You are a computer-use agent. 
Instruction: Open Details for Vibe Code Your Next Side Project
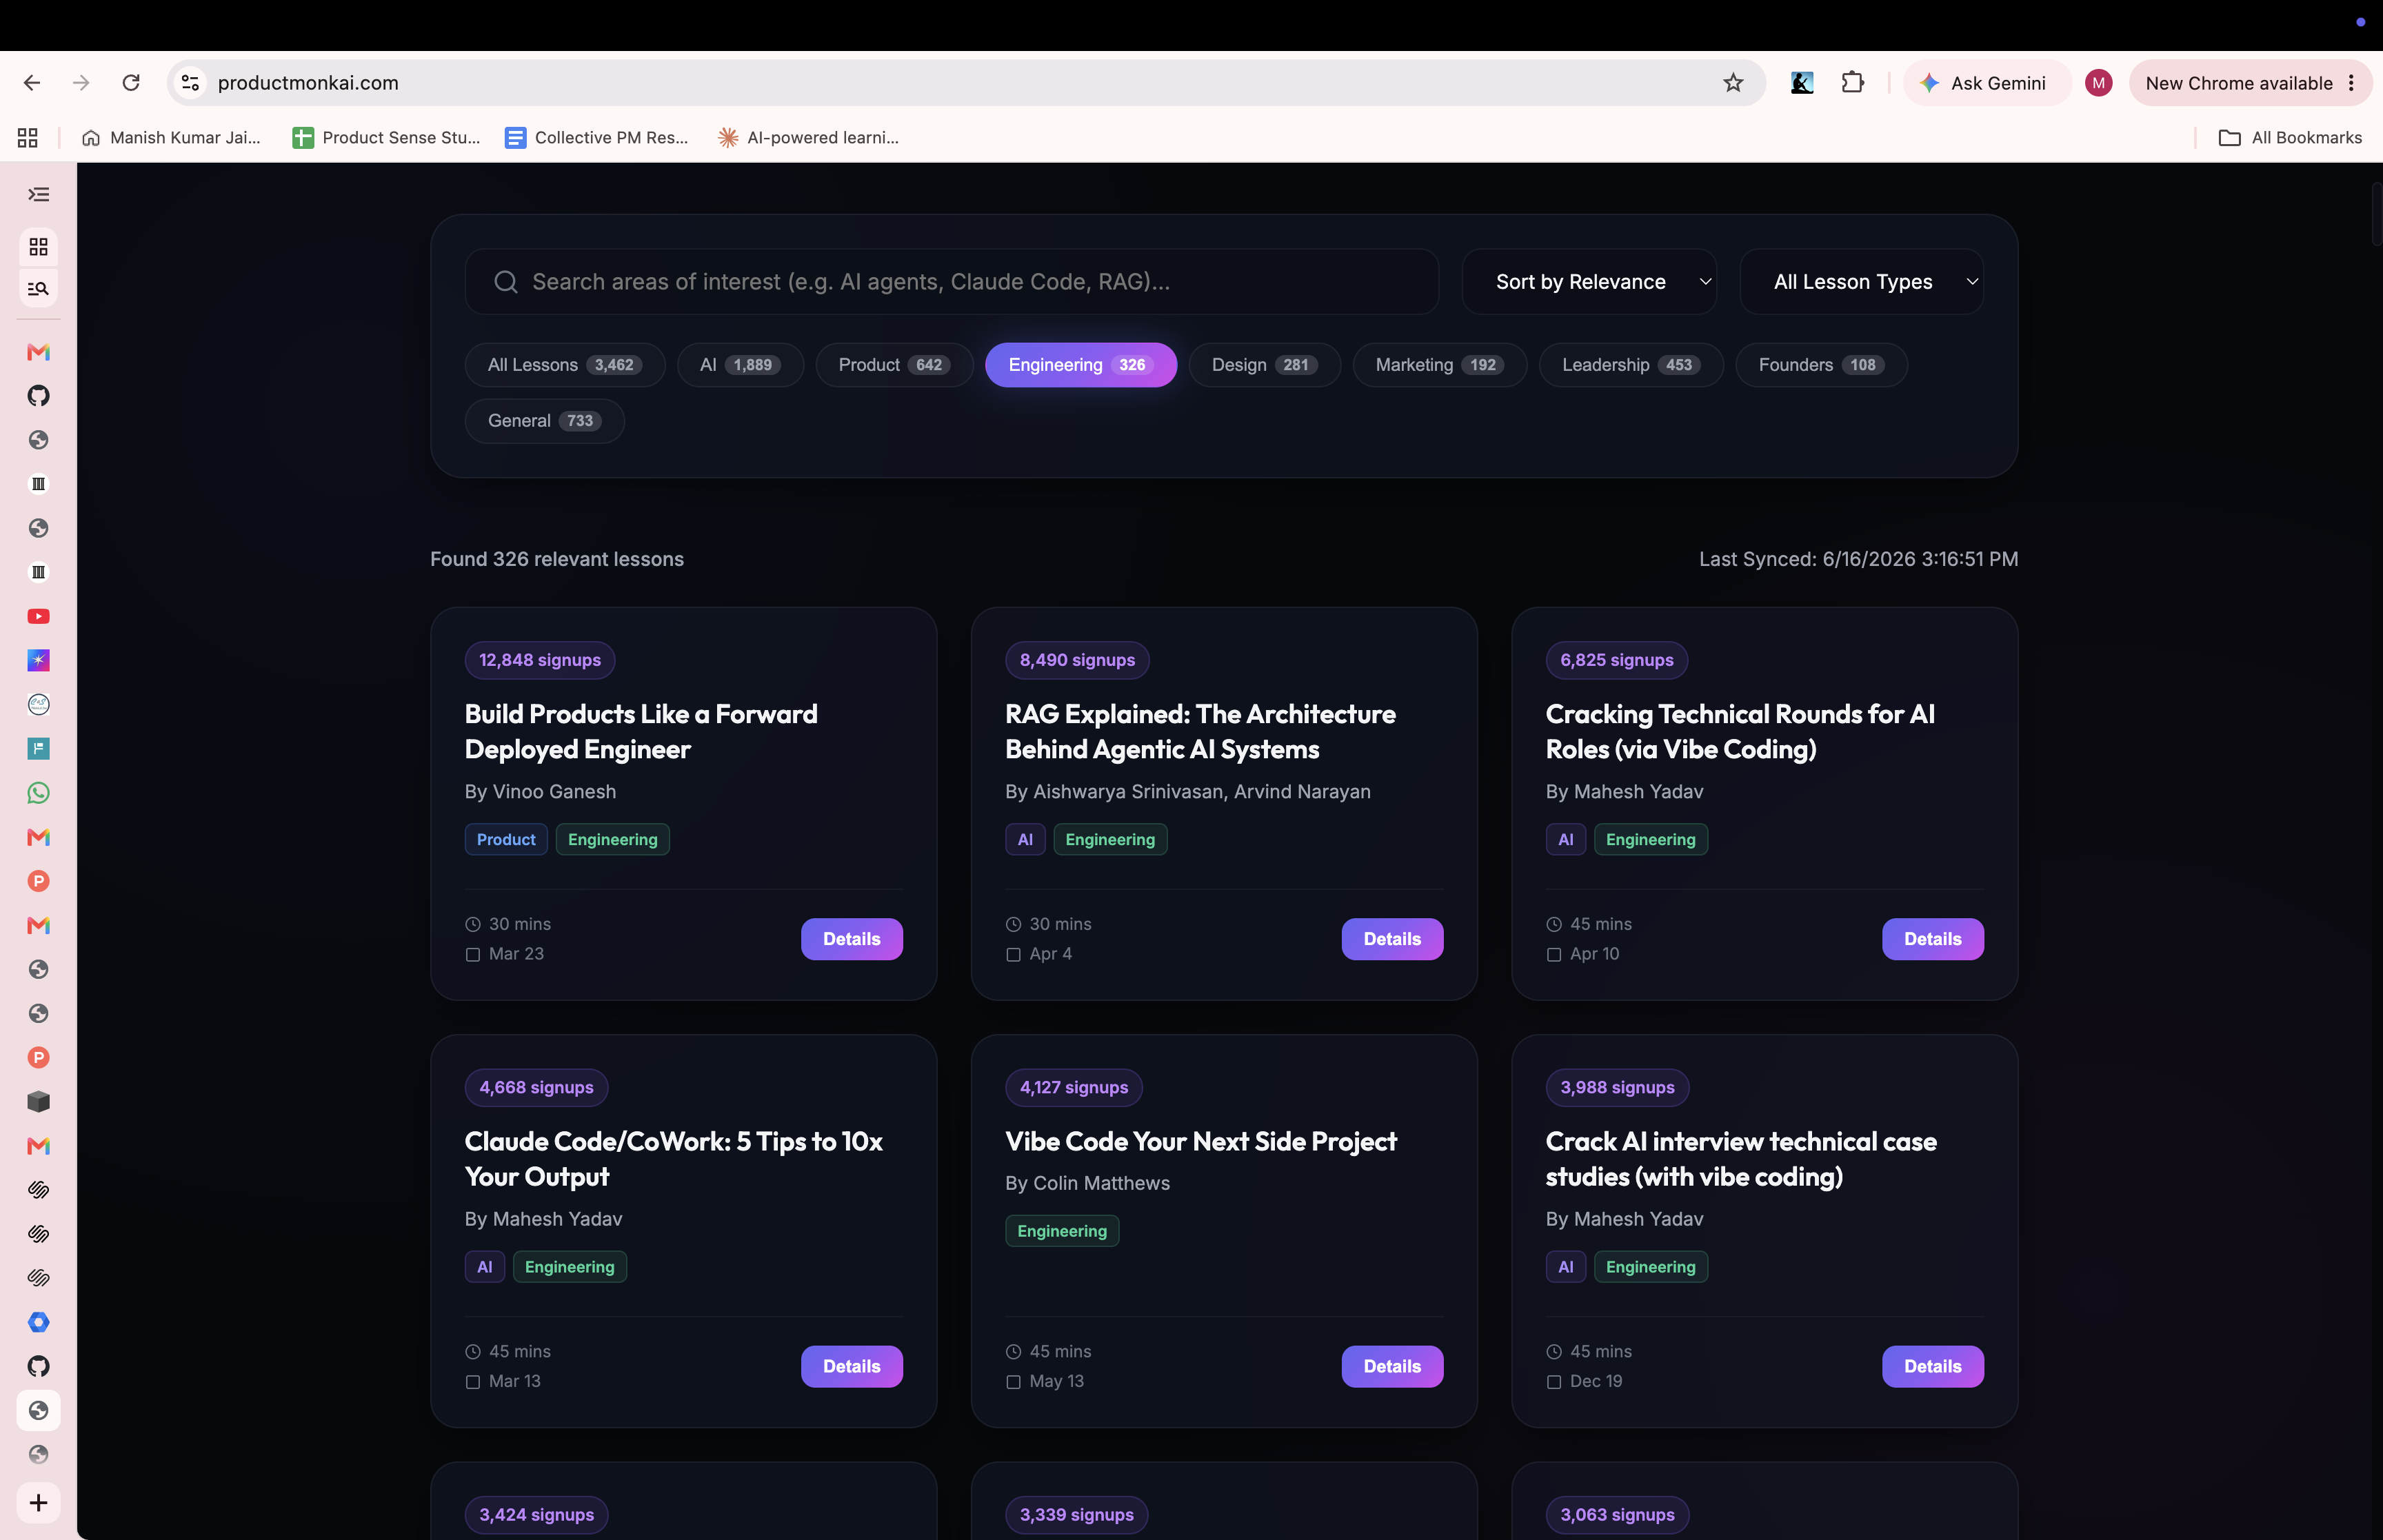coord(1392,1366)
